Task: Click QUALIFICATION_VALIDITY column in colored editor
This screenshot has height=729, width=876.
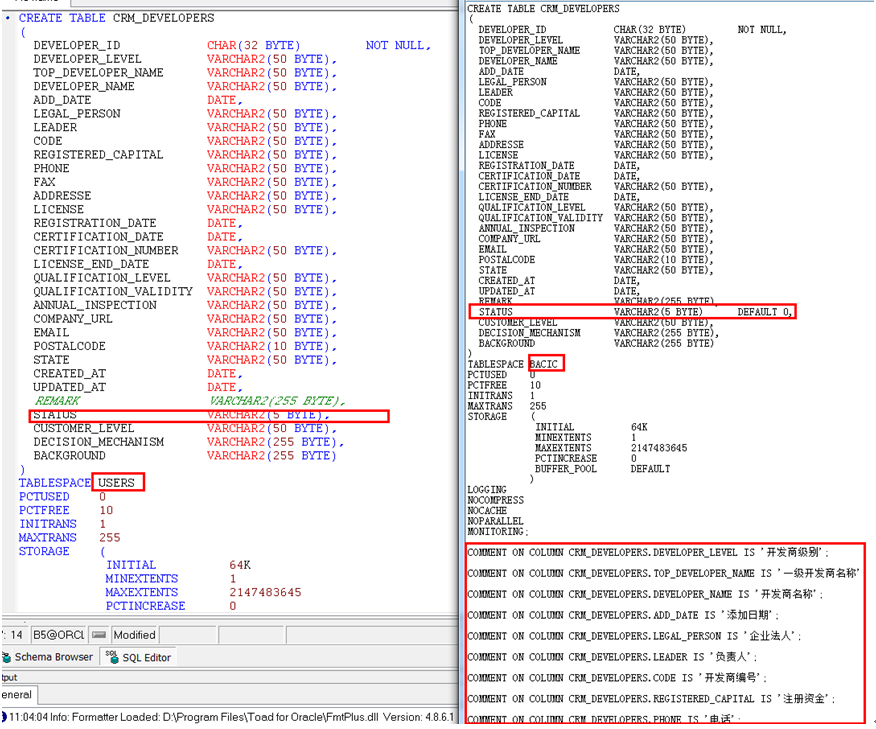Action: pos(113,292)
